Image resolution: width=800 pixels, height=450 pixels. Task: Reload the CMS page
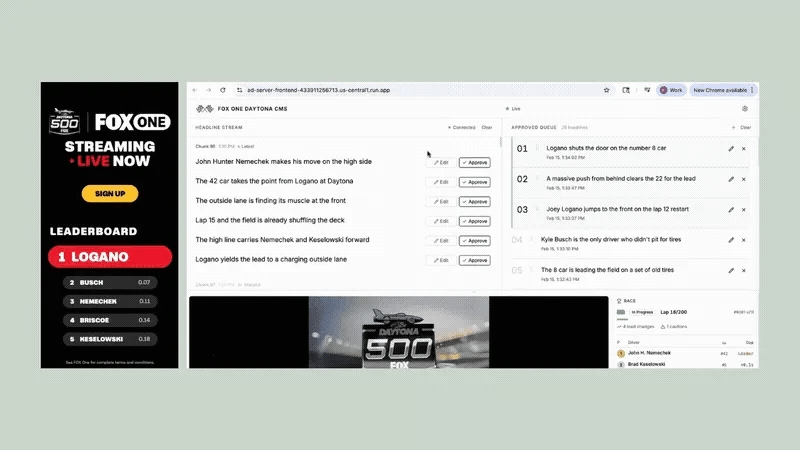point(222,90)
